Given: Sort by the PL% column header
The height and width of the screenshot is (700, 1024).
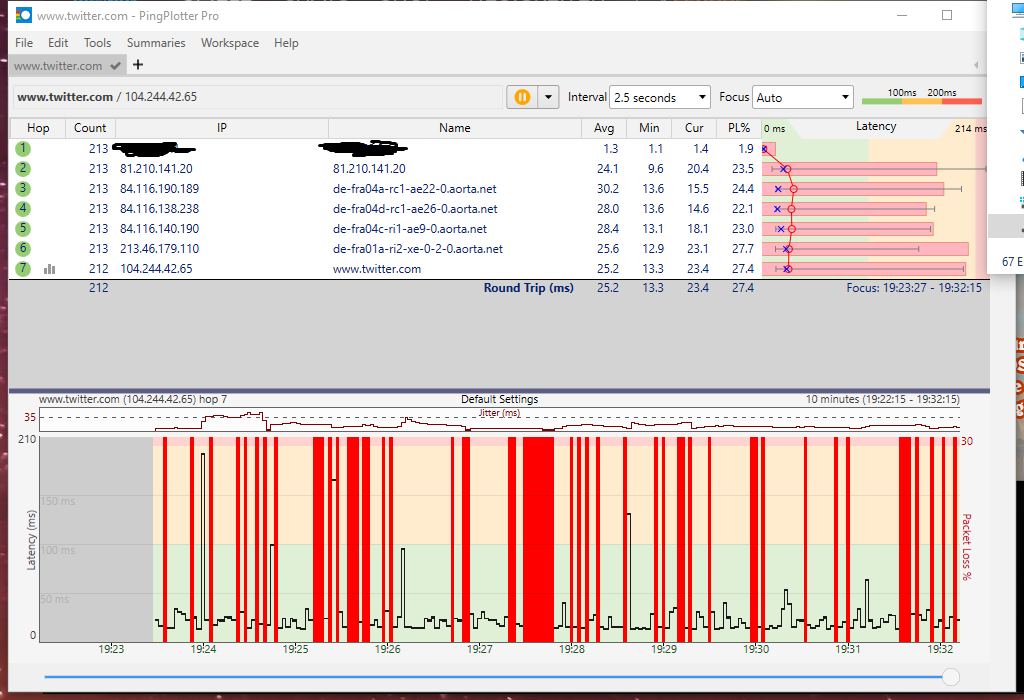Looking at the screenshot, I should 739,128.
